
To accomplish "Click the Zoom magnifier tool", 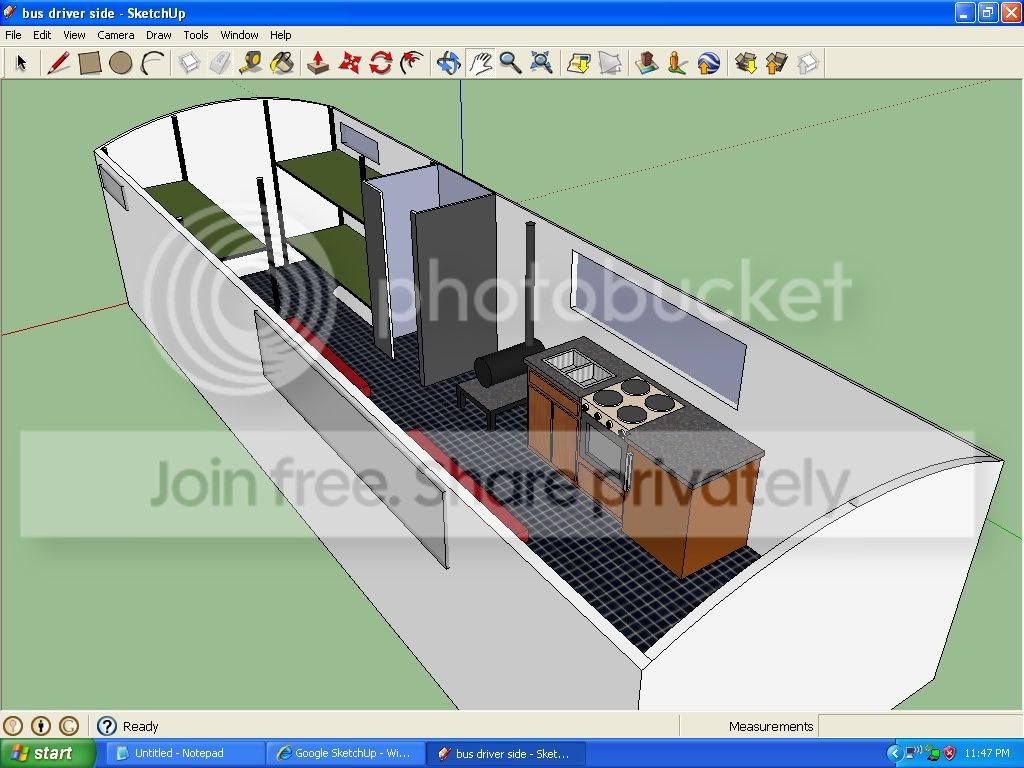I will (511, 63).
